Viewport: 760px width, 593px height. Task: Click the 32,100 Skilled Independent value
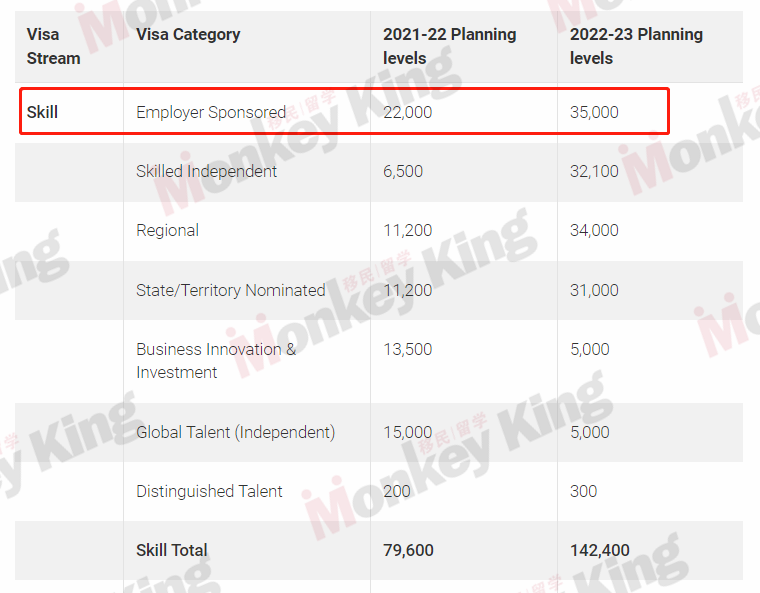pos(594,171)
